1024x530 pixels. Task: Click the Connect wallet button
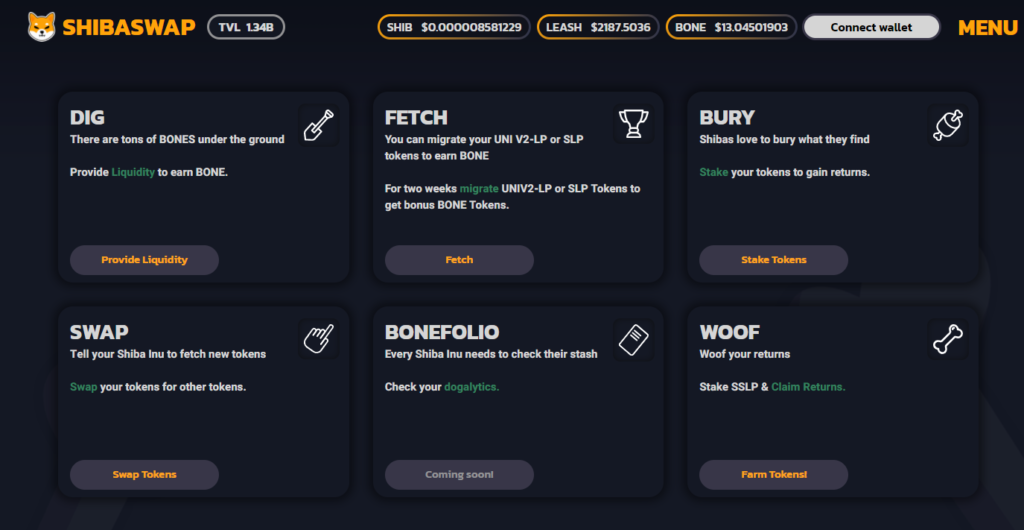point(871,27)
